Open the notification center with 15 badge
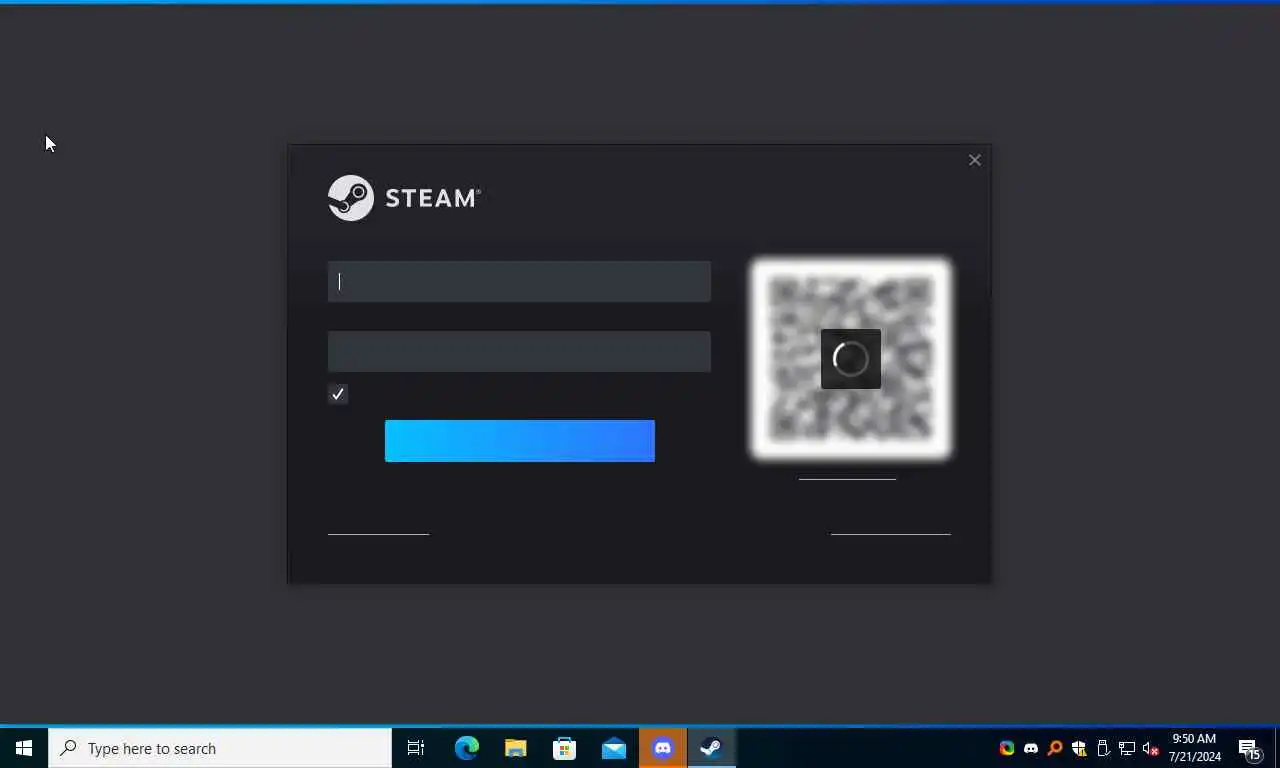 click(1250, 748)
